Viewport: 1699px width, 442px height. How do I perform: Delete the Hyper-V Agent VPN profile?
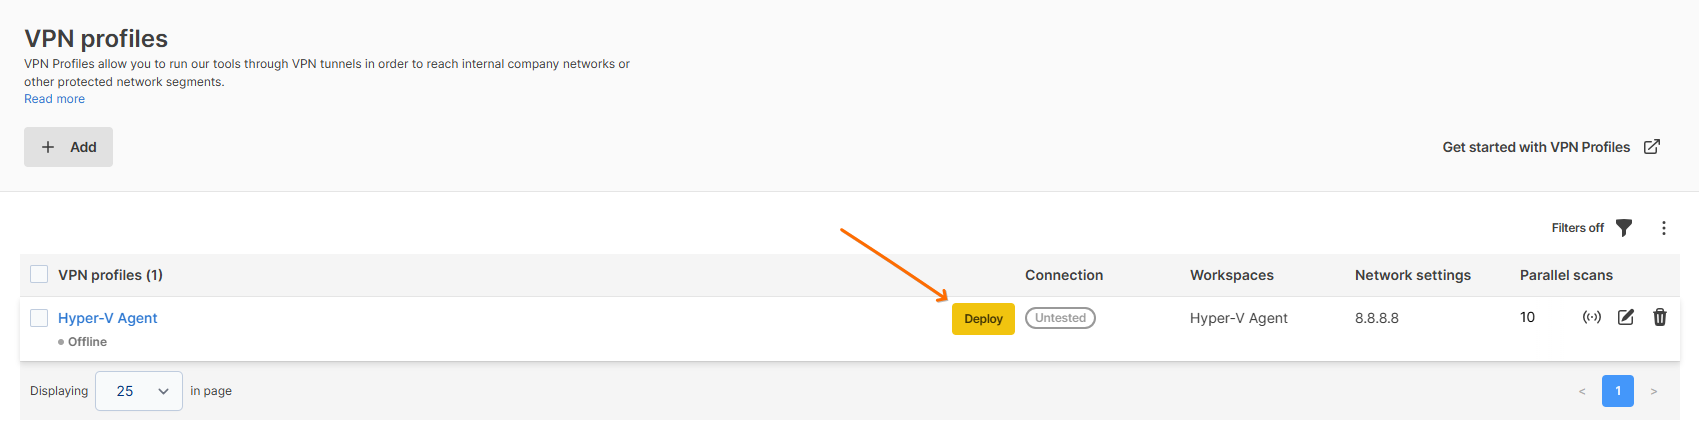click(x=1660, y=317)
